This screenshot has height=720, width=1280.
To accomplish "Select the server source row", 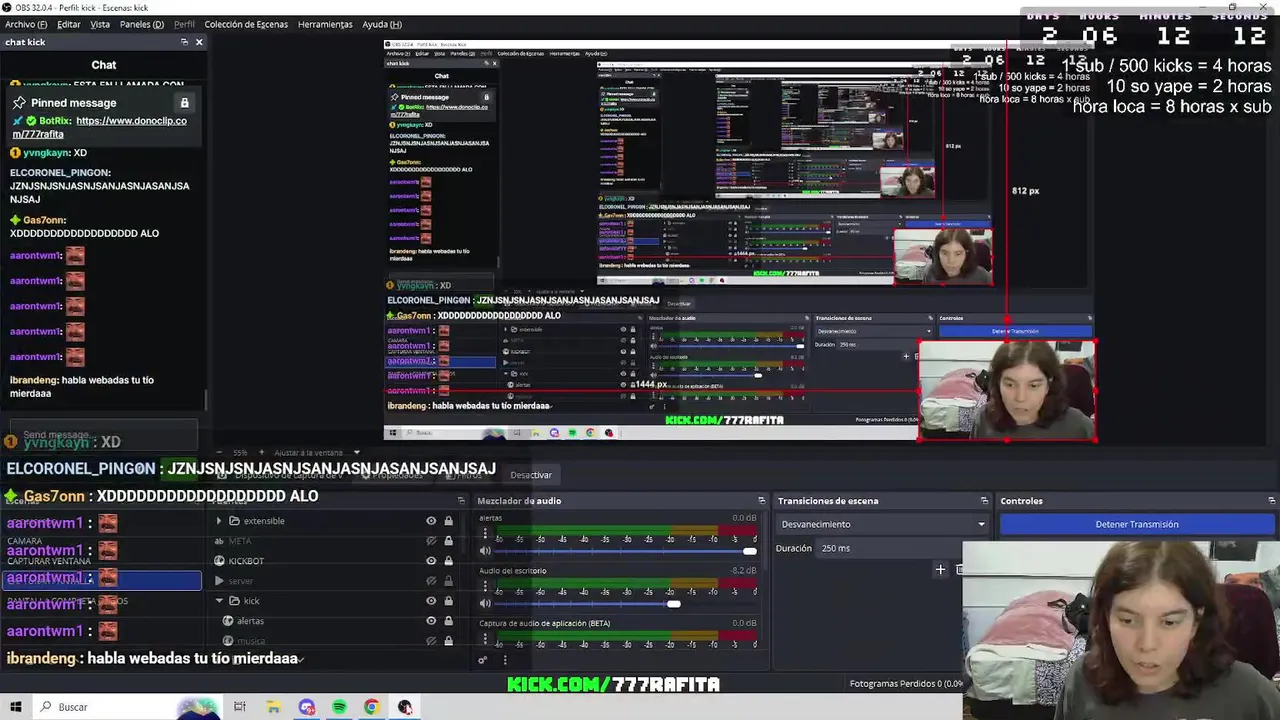I will (334, 581).
